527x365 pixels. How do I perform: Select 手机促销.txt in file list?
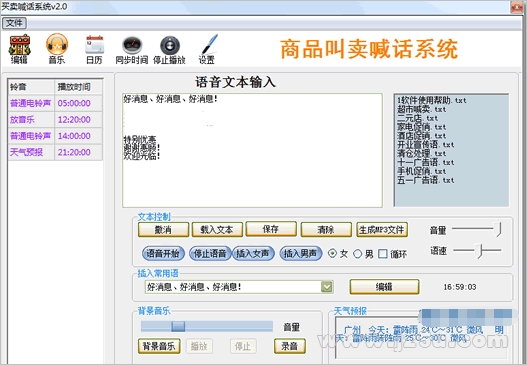click(x=421, y=171)
